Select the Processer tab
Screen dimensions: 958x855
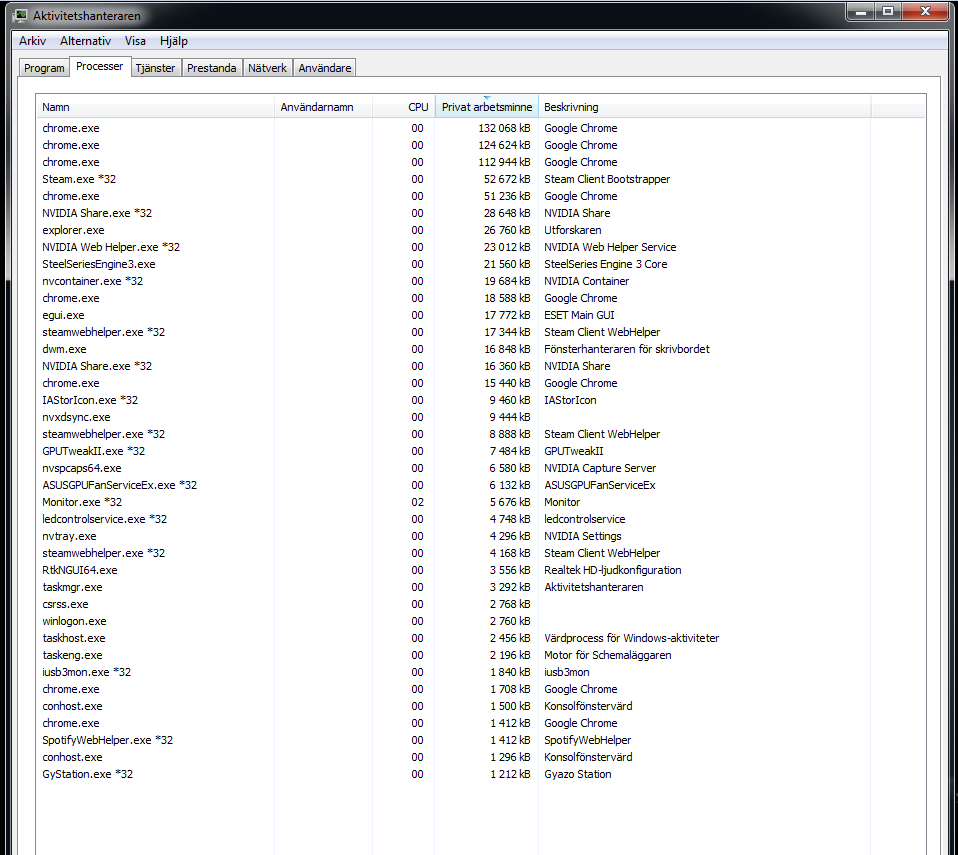pos(100,66)
